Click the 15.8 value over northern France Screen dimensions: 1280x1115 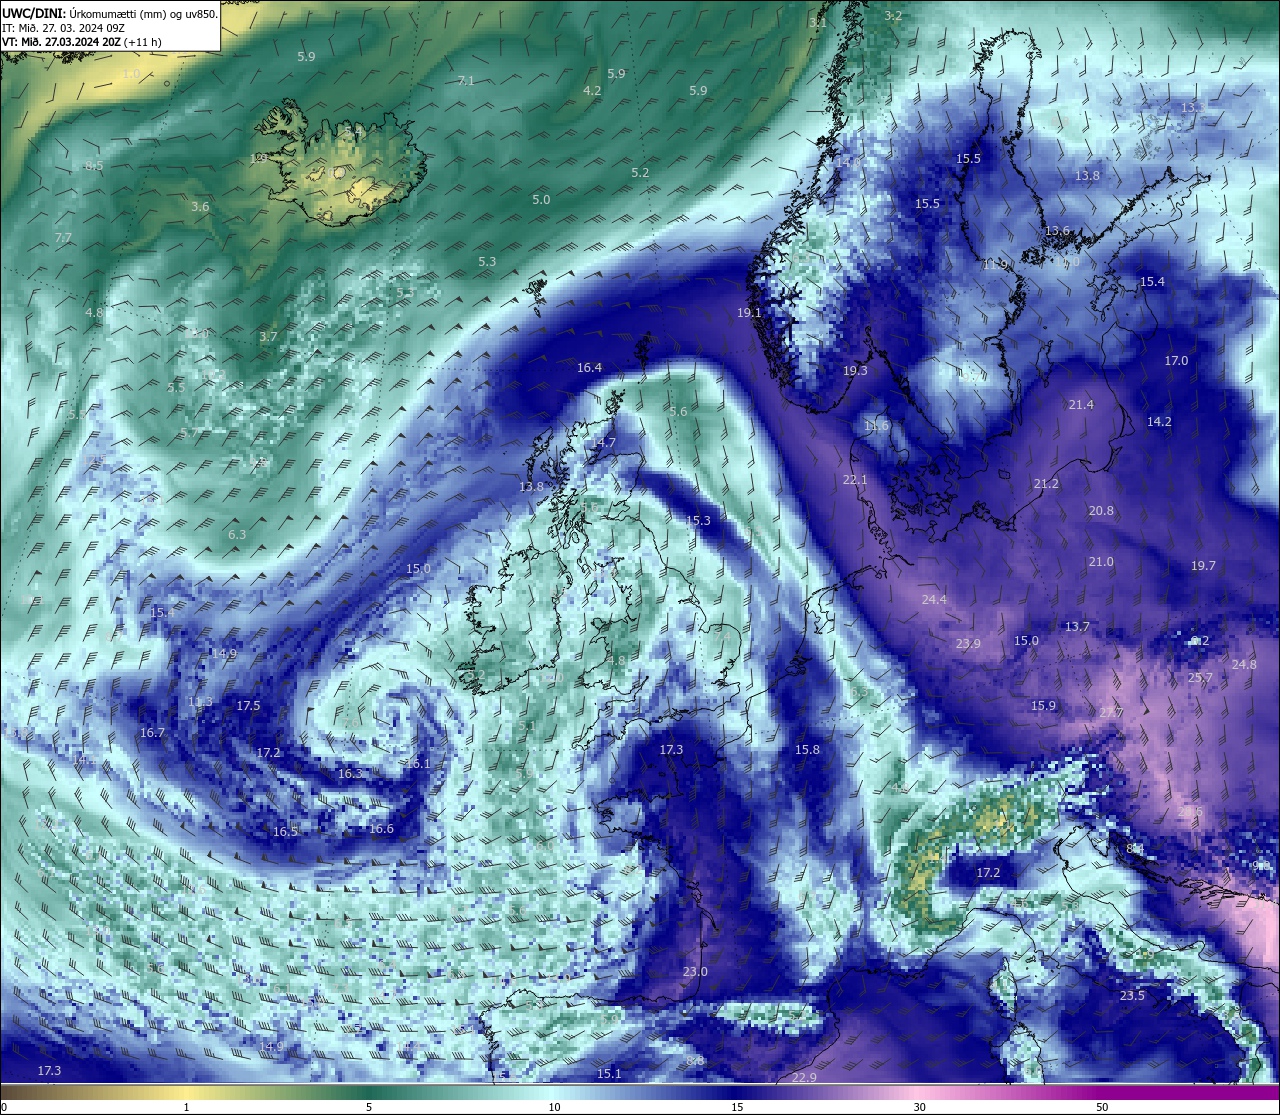click(x=807, y=750)
